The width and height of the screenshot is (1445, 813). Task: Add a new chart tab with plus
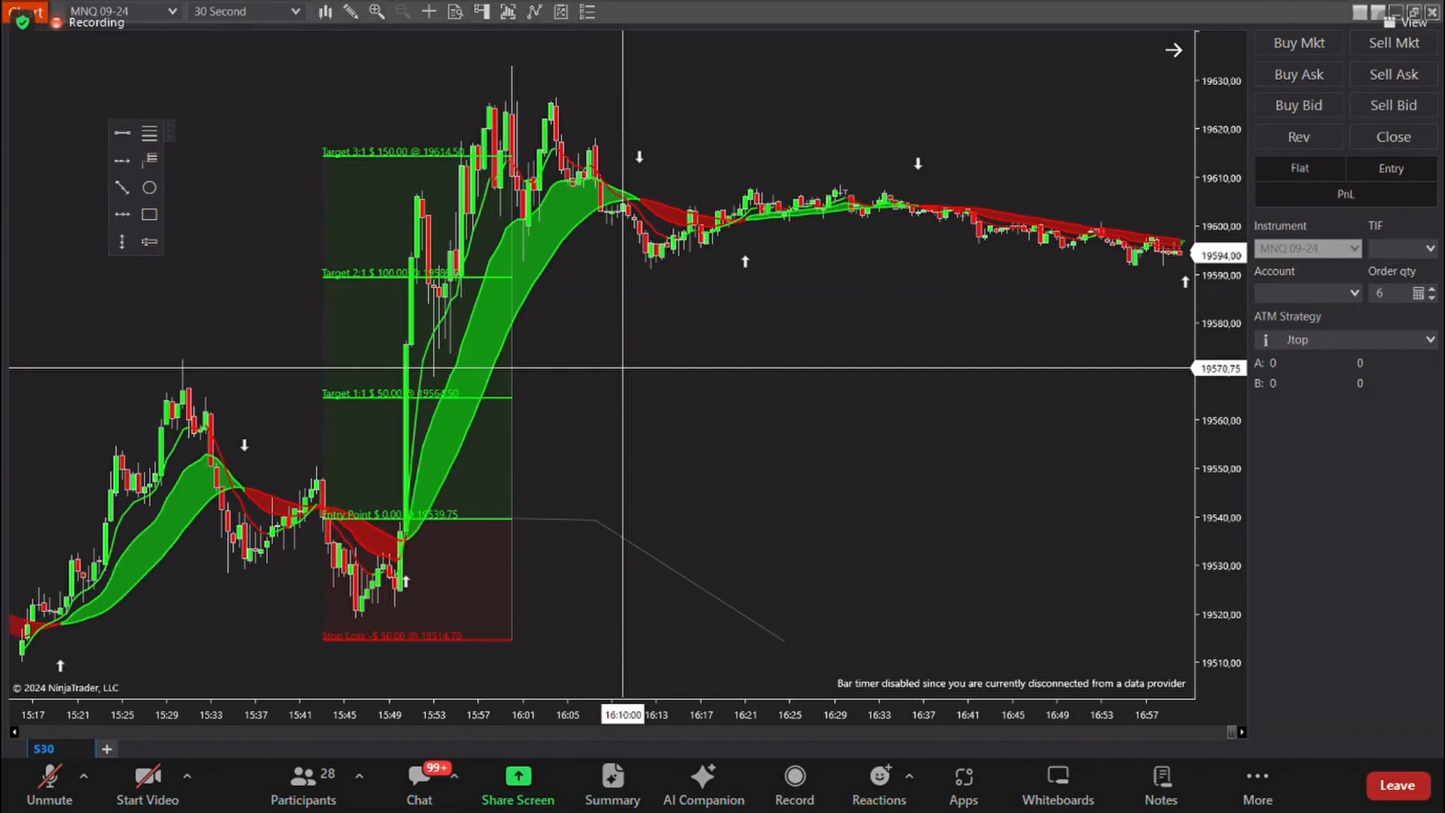click(106, 748)
